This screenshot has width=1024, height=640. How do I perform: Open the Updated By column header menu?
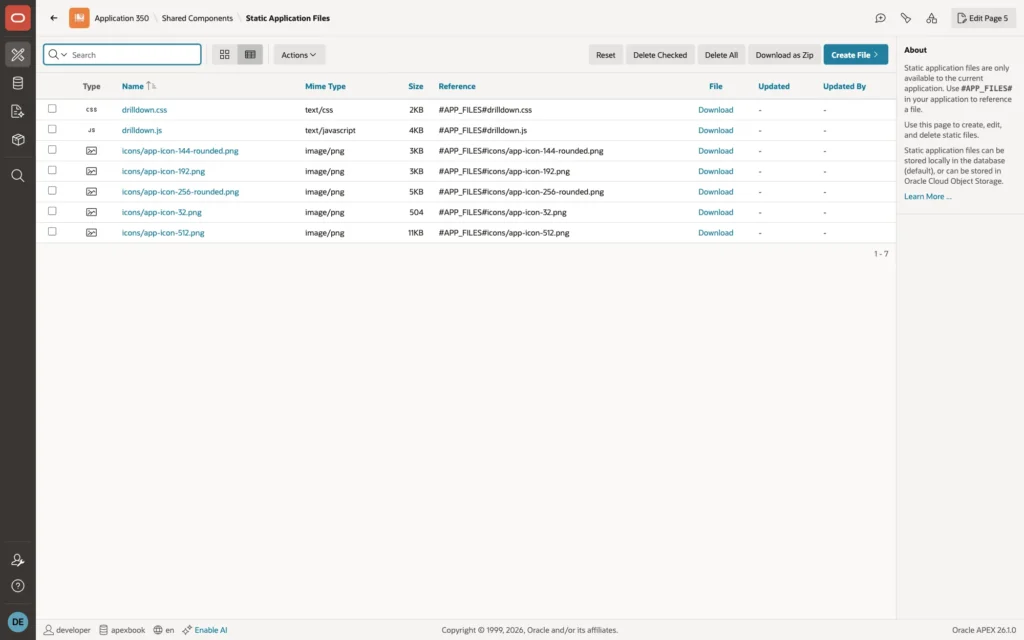click(844, 86)
